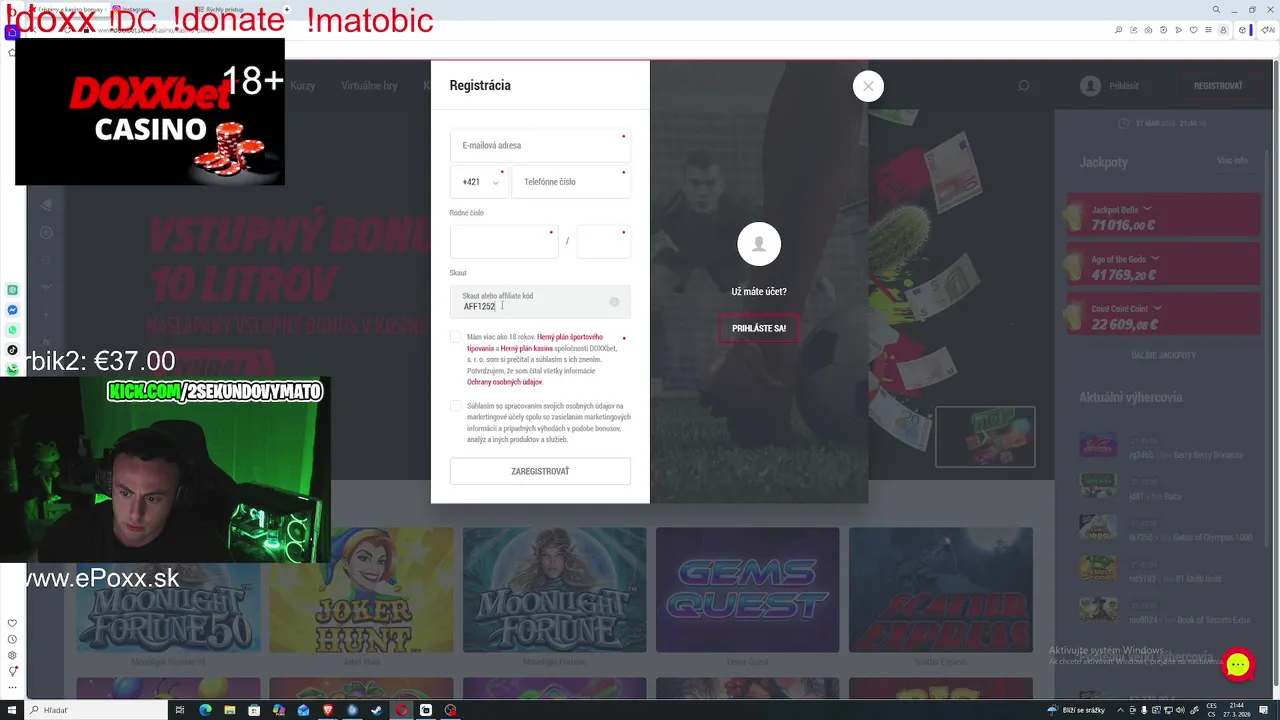The image size is (1280, 720).
Task: Open Brave browser from taskbar
Action: point(328,710)
